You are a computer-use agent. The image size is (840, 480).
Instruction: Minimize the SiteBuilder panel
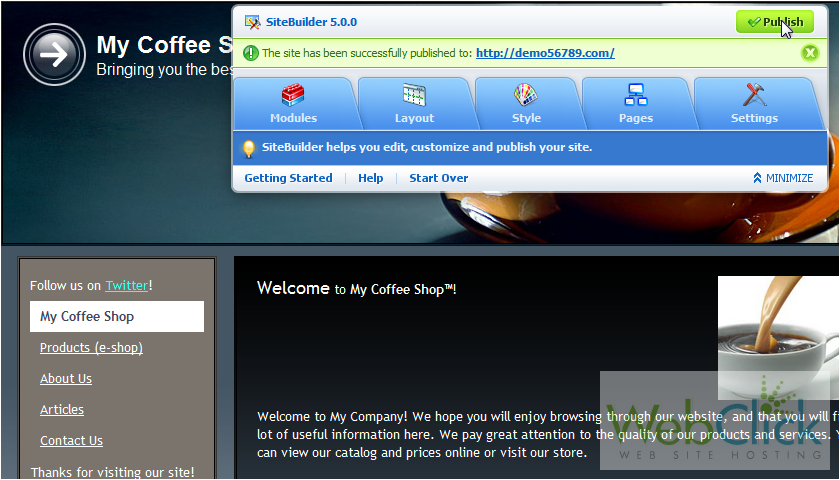tap(783, 178)
